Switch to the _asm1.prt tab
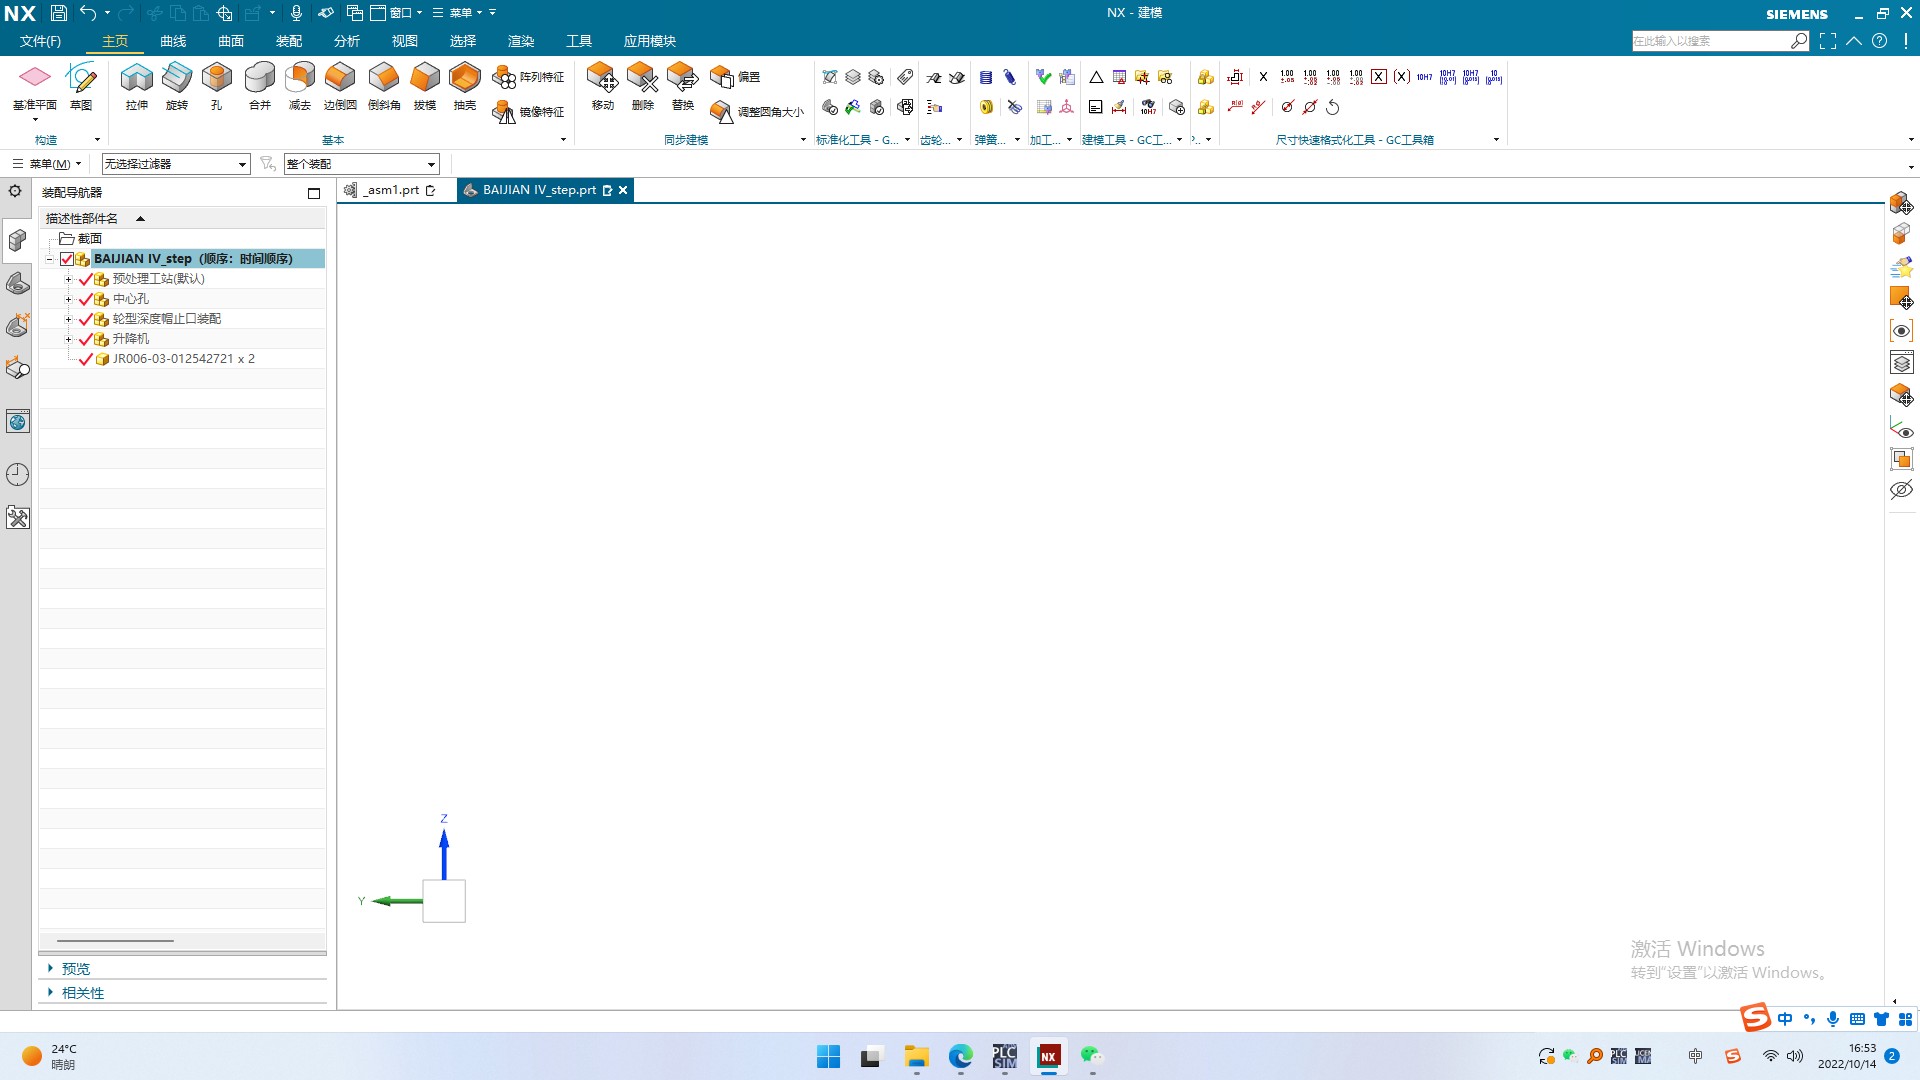1920x1080 pixels. (386, 190)
